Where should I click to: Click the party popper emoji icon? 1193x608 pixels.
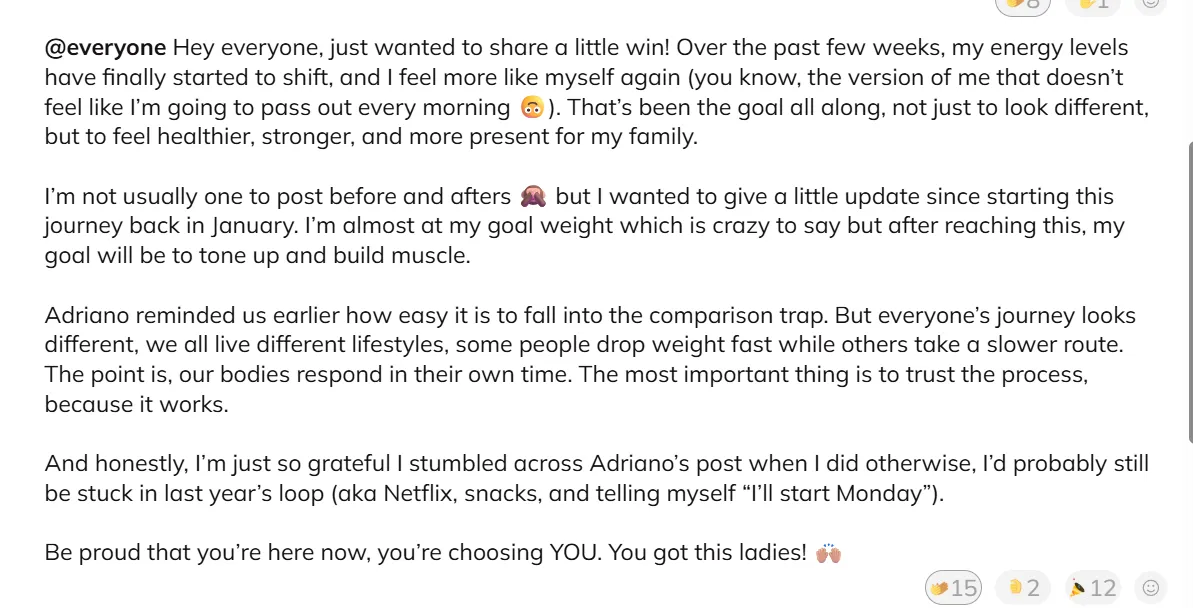click(1077, 588)
